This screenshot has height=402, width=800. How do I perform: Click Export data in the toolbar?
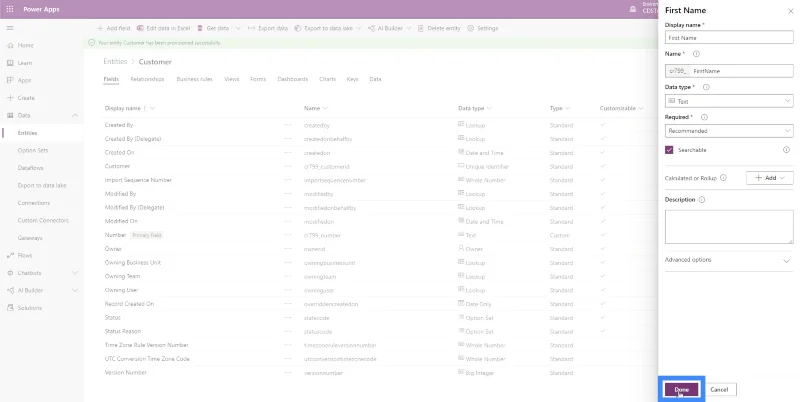[x=268, y=28]
